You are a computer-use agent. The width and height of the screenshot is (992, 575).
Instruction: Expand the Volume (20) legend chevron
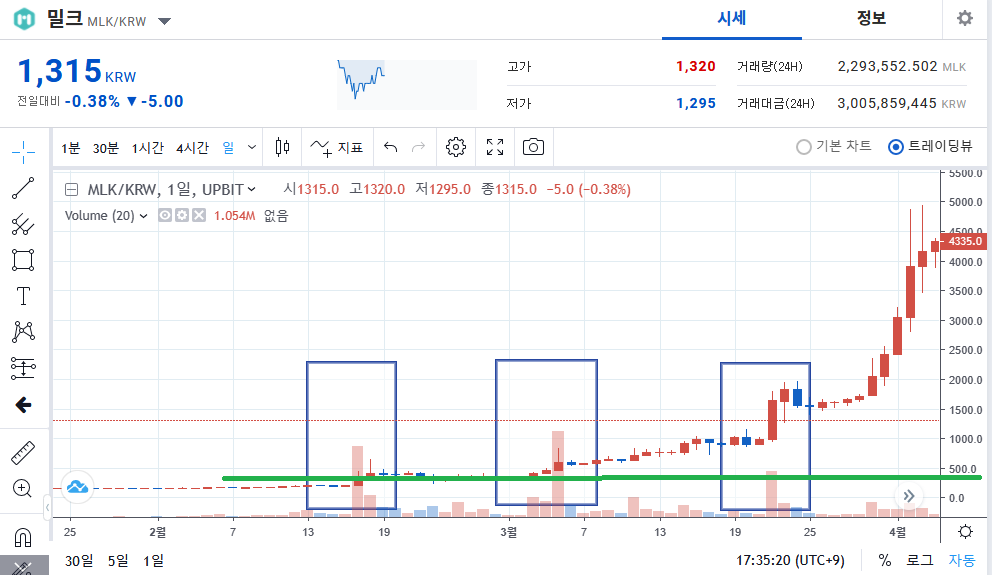pyautogui.click(x=144, y=216)
